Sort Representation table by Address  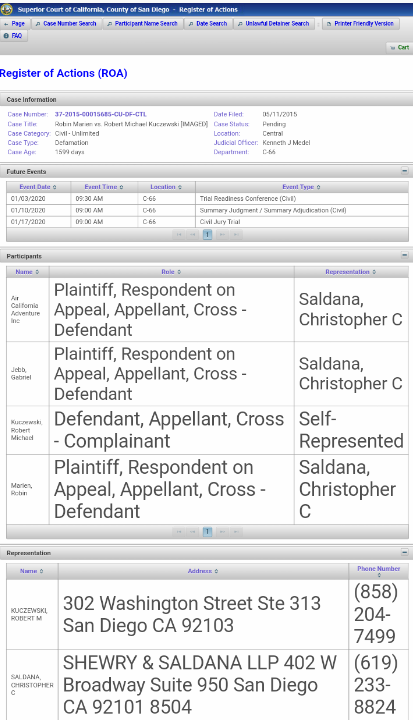[x=203, y=571]
